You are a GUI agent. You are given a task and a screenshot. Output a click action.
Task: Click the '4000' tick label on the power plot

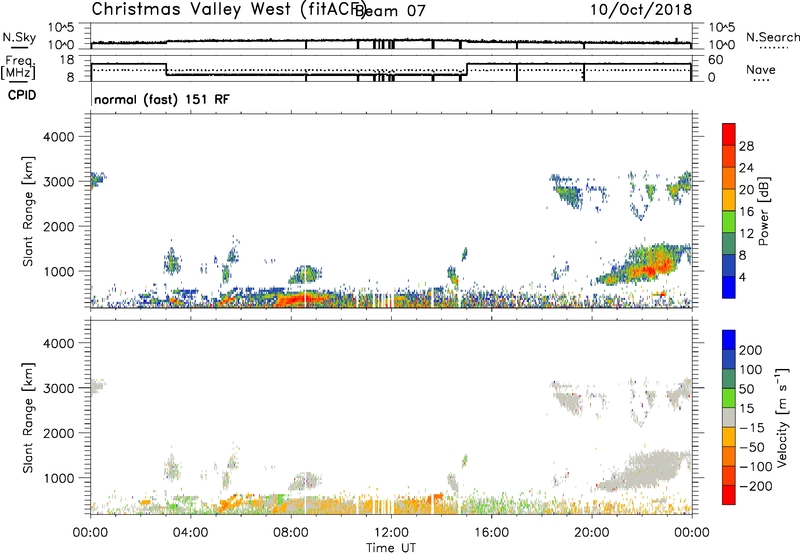58,137
